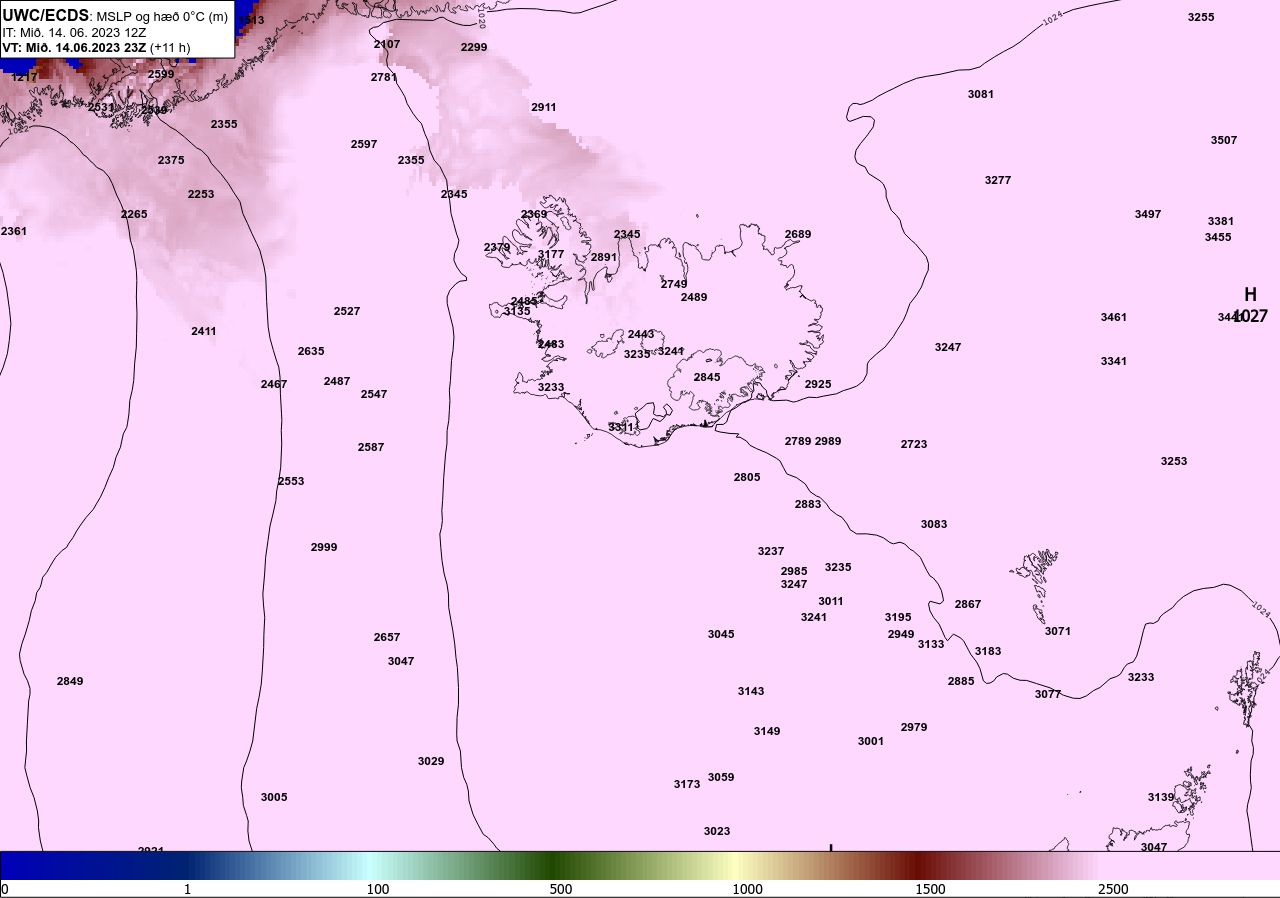
Task: Click the height value 3045
Action: point(721,634)
